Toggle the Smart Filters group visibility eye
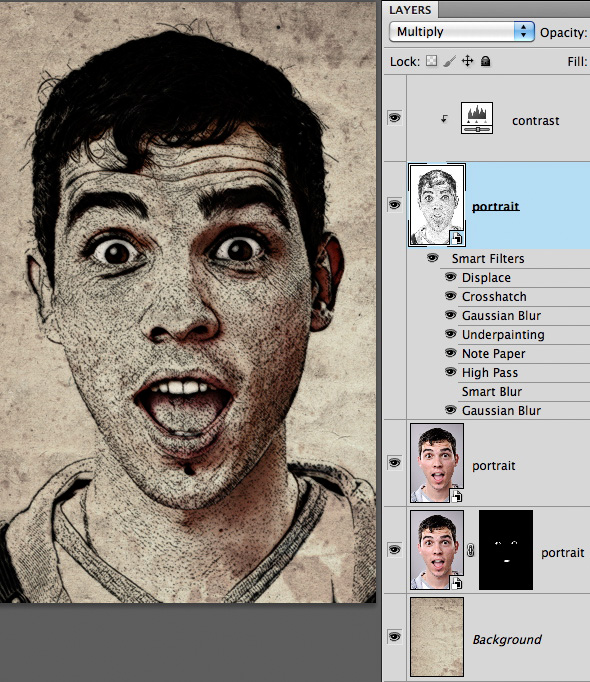 (x=432, y=258)
